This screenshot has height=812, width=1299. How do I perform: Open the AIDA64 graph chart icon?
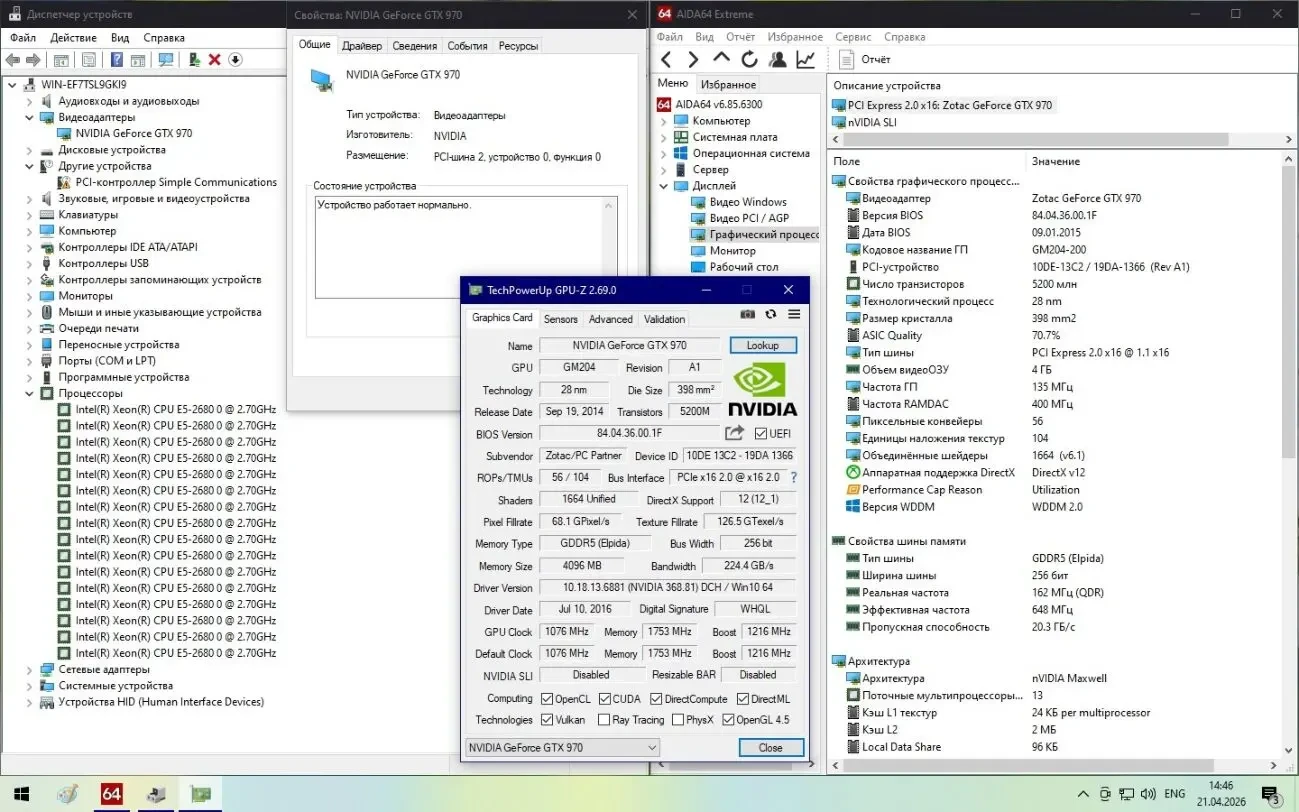point(806,59)
